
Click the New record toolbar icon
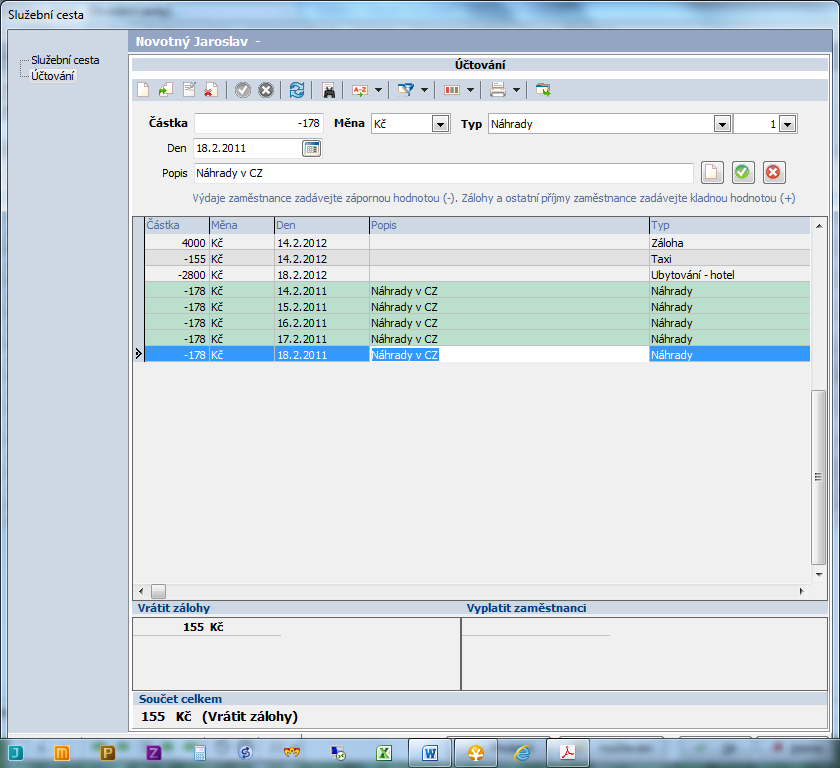tap(143, 90)
